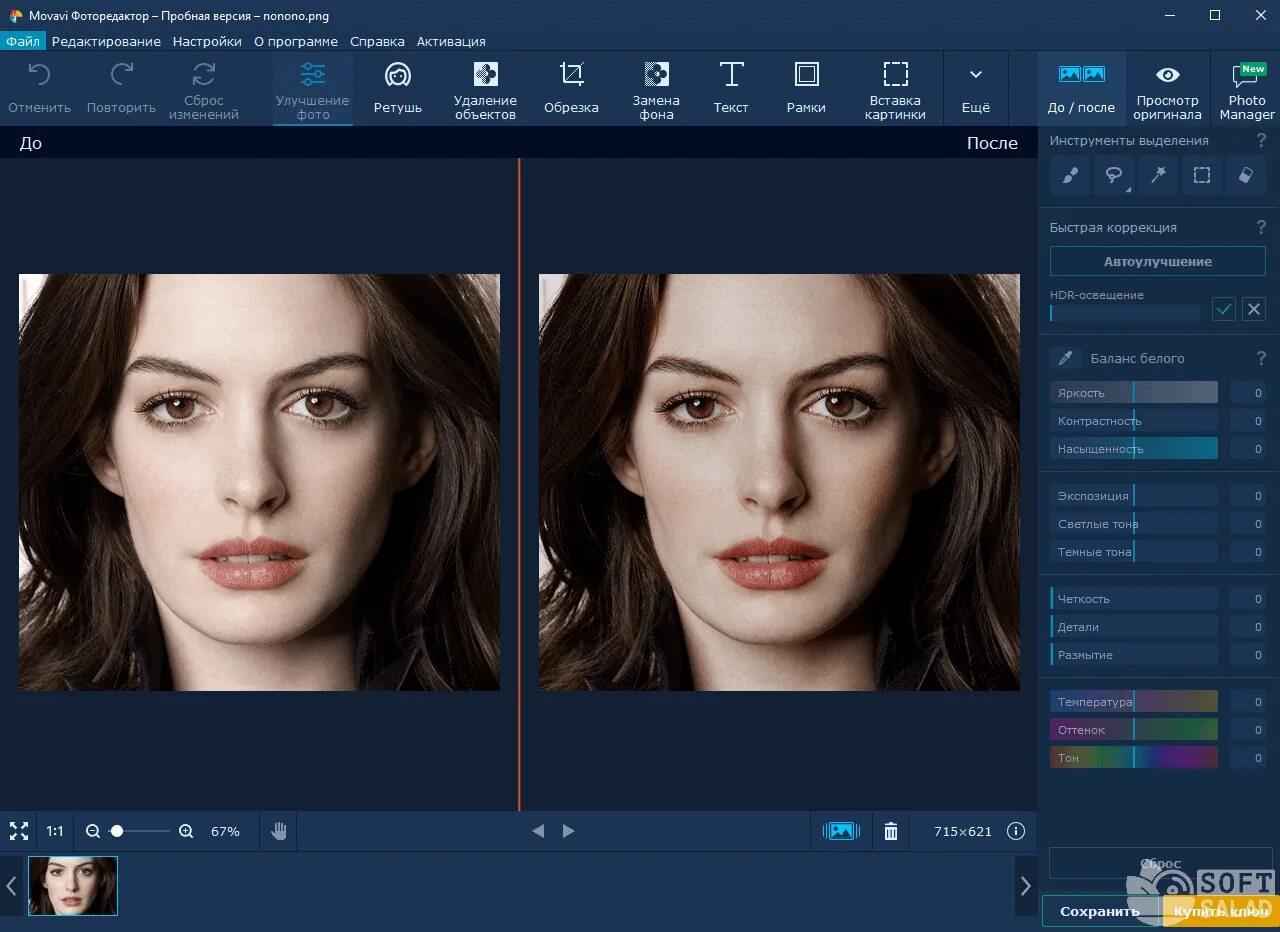Select the Crop (Обрезка) tool
The image size is (1280, 932).
[571, 88]
